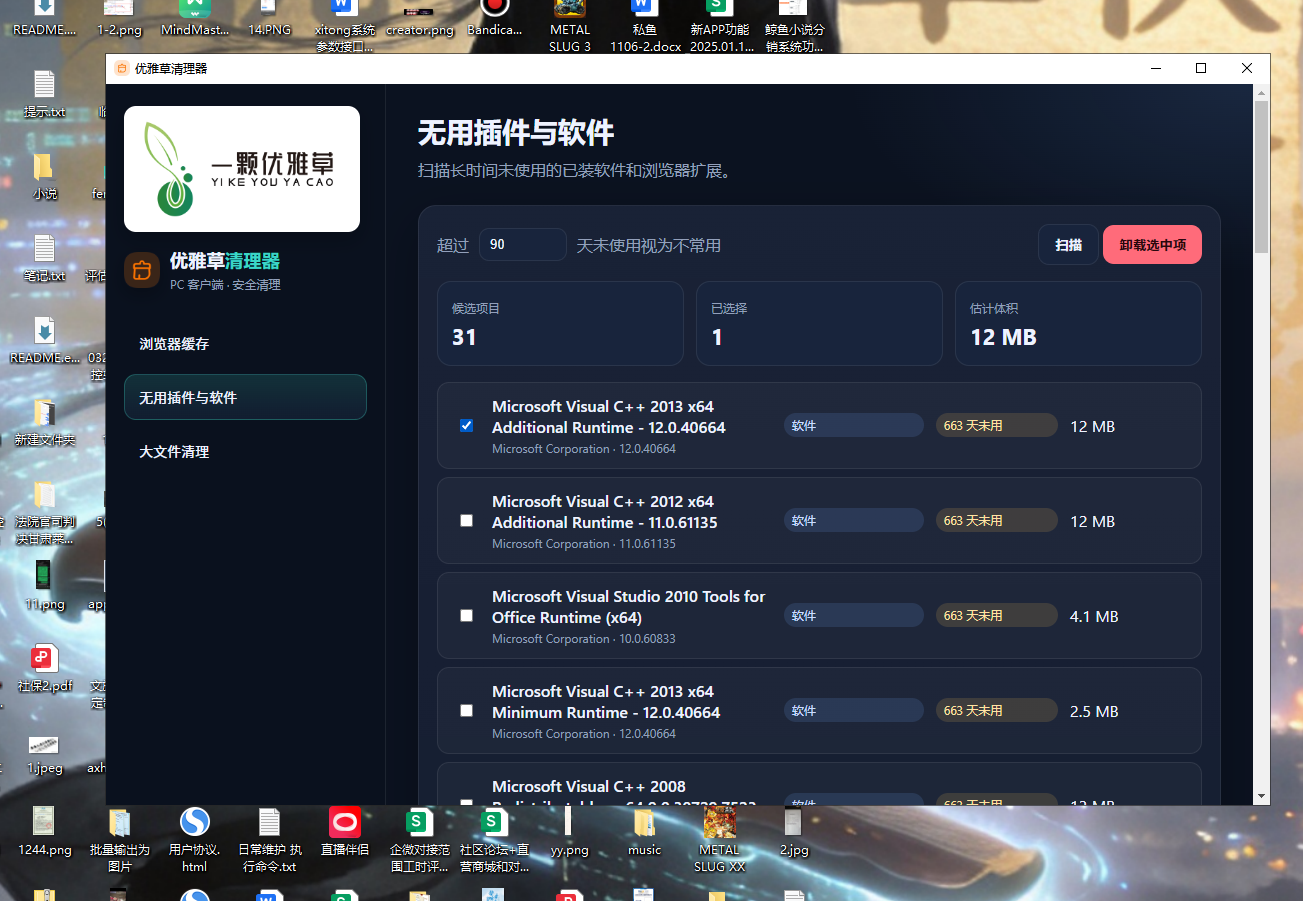This screenshot has width=1303, height=901.
Task: Switch to 浏览器缓存 in the sidebar
Action: (x=245, y=344)
